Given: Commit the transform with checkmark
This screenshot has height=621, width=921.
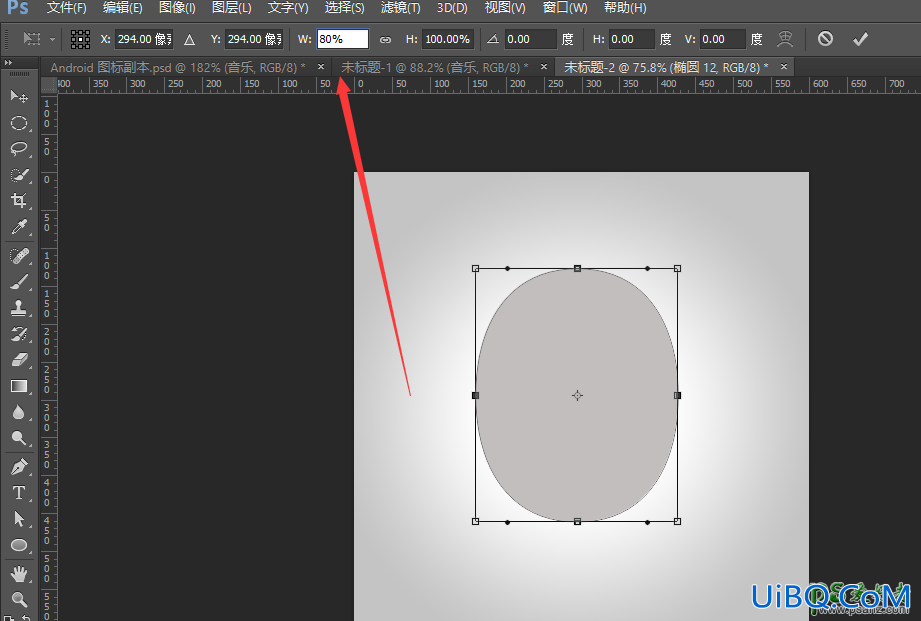Looking at the screenshot, I should click(860, 39).
